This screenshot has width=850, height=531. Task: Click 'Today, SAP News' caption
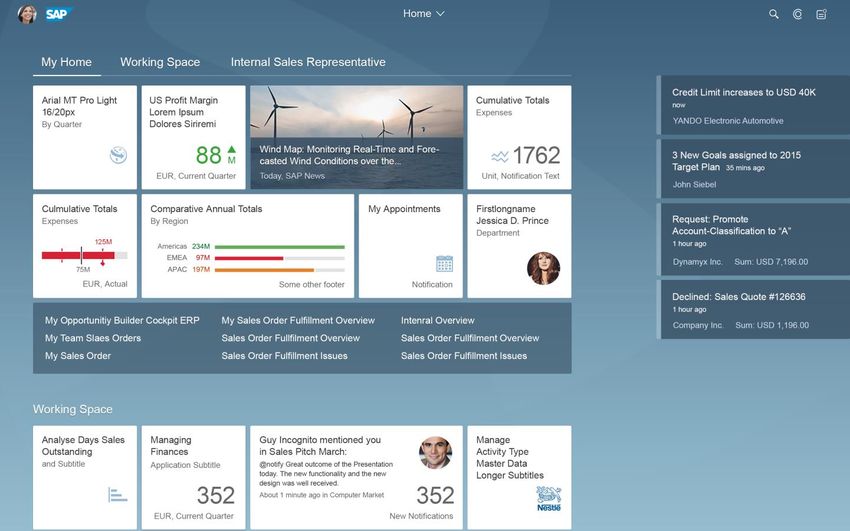(x=292, y=176)
